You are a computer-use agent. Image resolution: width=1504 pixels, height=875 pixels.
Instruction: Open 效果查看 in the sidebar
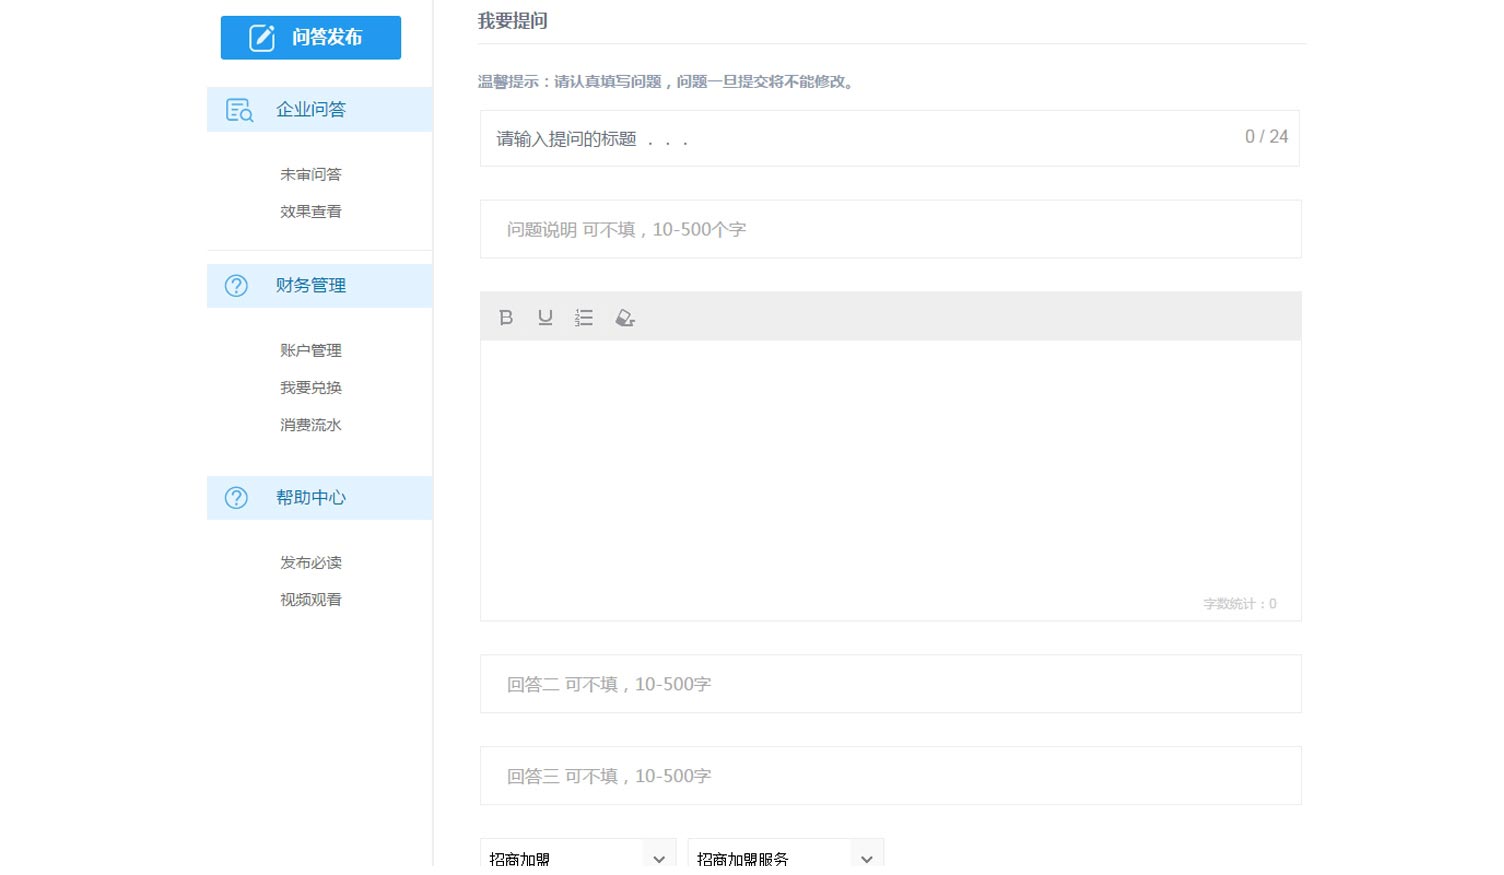[311, 211]
